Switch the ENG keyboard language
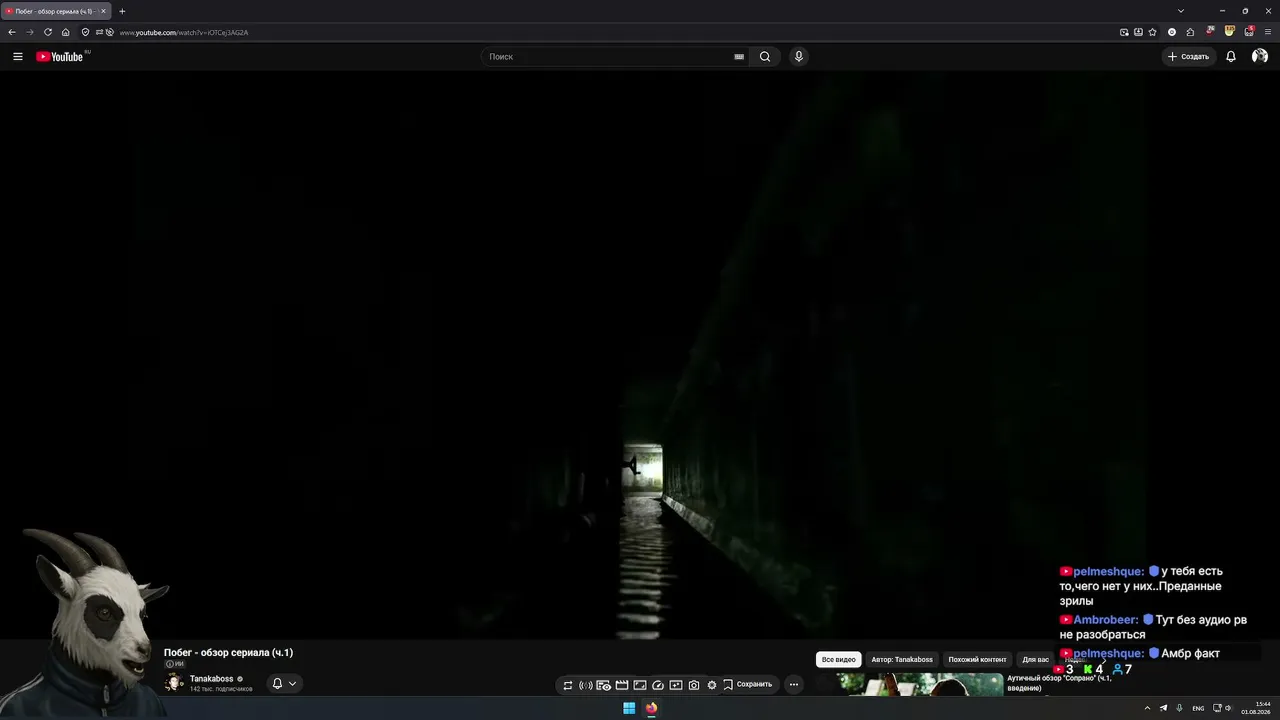 click(1198, 708)
